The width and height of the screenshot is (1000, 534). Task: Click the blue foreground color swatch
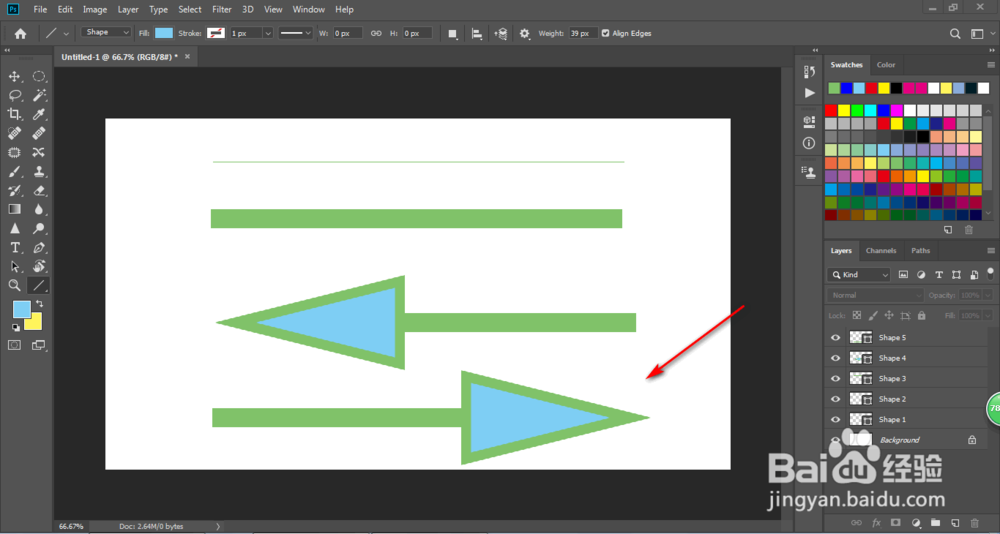pyautogui.click(x=21, y=309)
